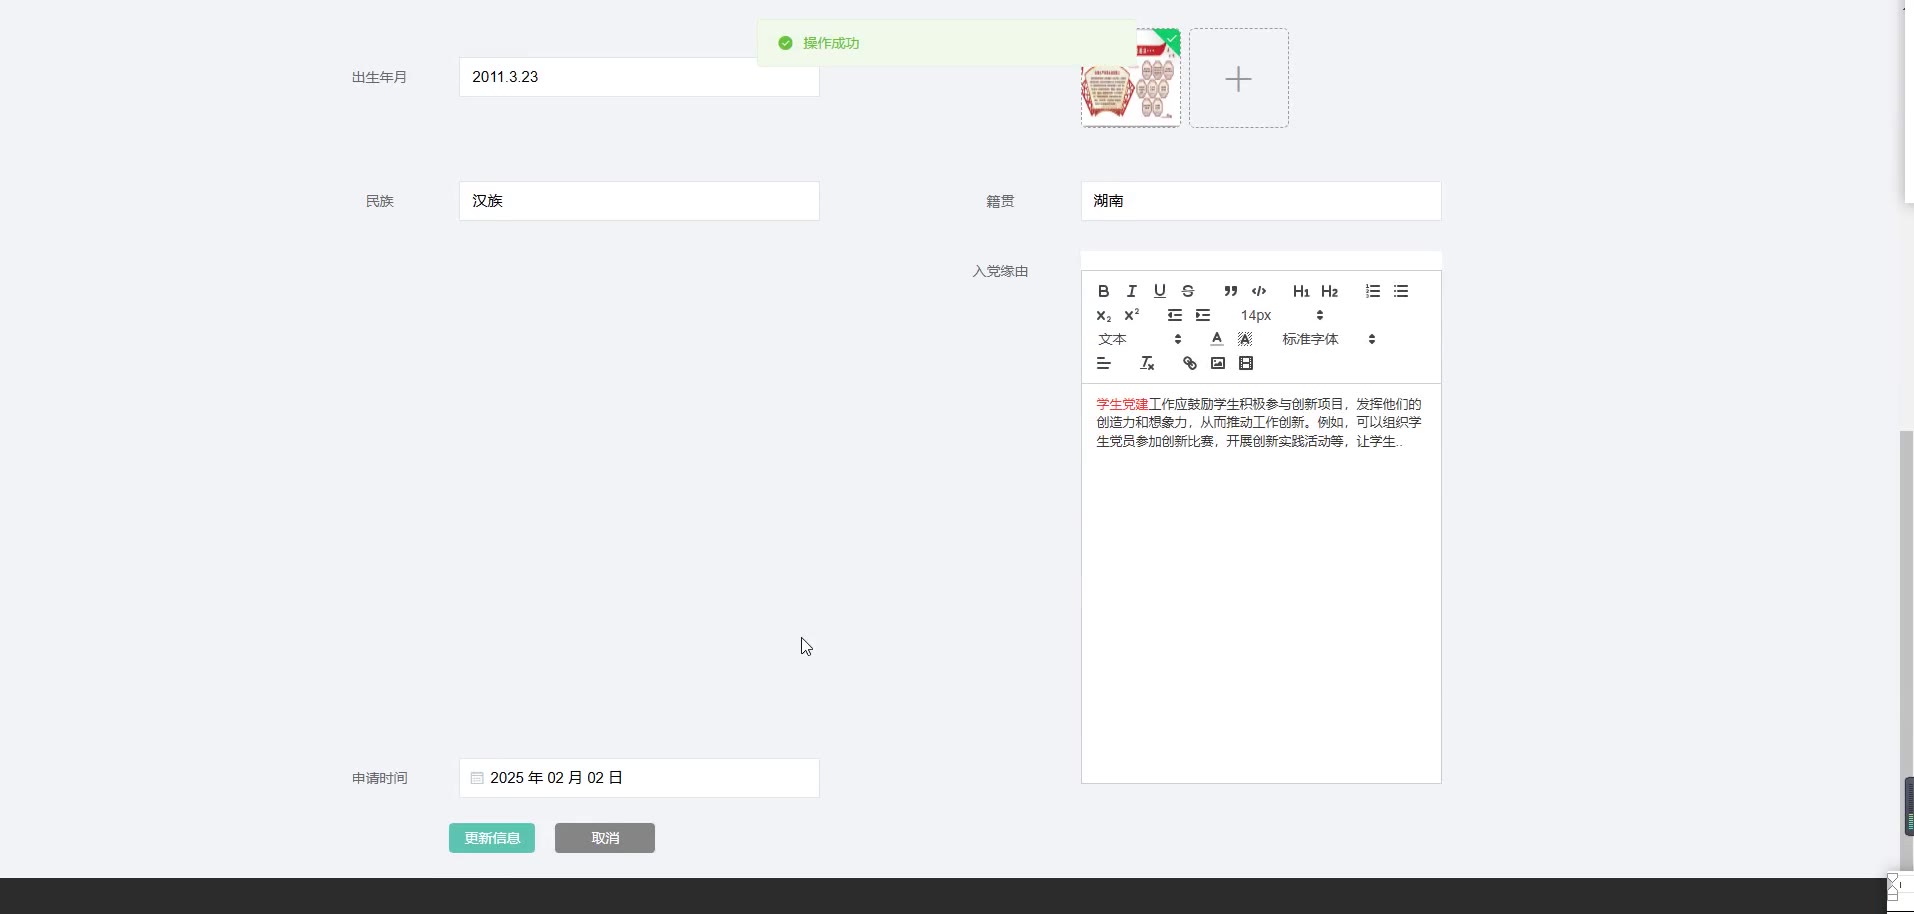1914x914 pixels.
Task: Open the 文本 heading style dropdown
Action: (x=1139, y=339)
